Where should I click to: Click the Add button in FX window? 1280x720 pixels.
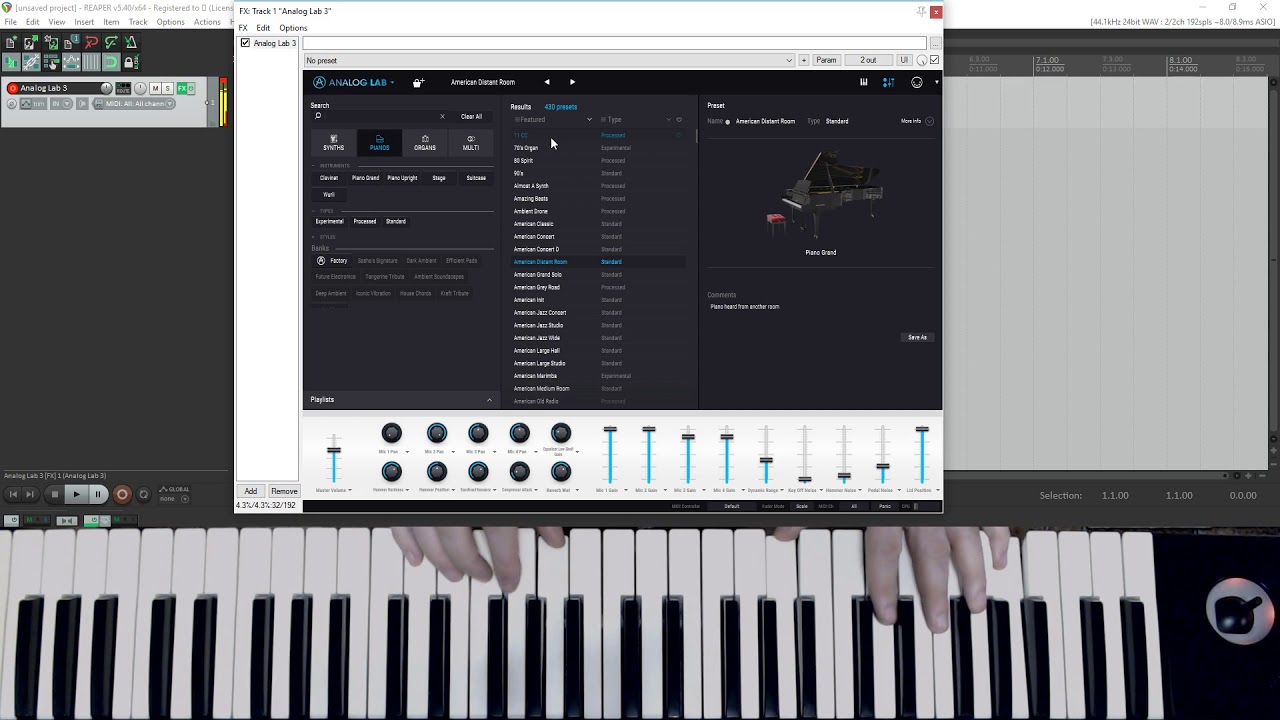[x=251, y=491]
